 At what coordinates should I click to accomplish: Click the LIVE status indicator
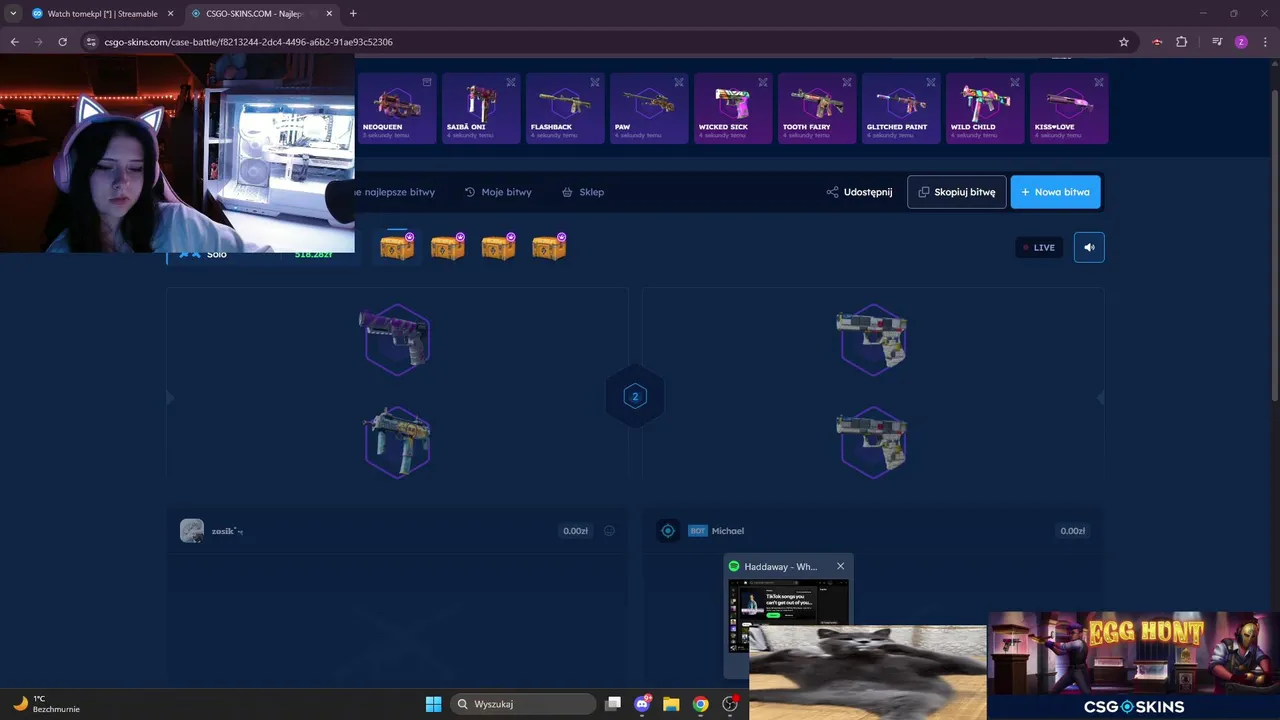(x=1038, y=247)
